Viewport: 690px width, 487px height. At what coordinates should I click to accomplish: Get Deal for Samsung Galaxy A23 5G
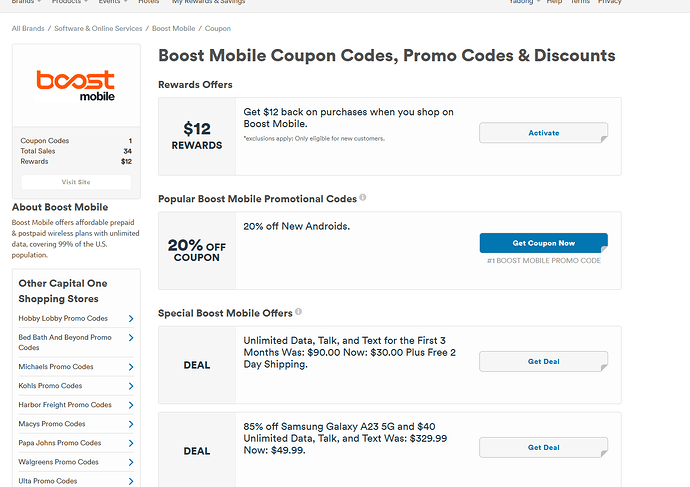point(543,447)
